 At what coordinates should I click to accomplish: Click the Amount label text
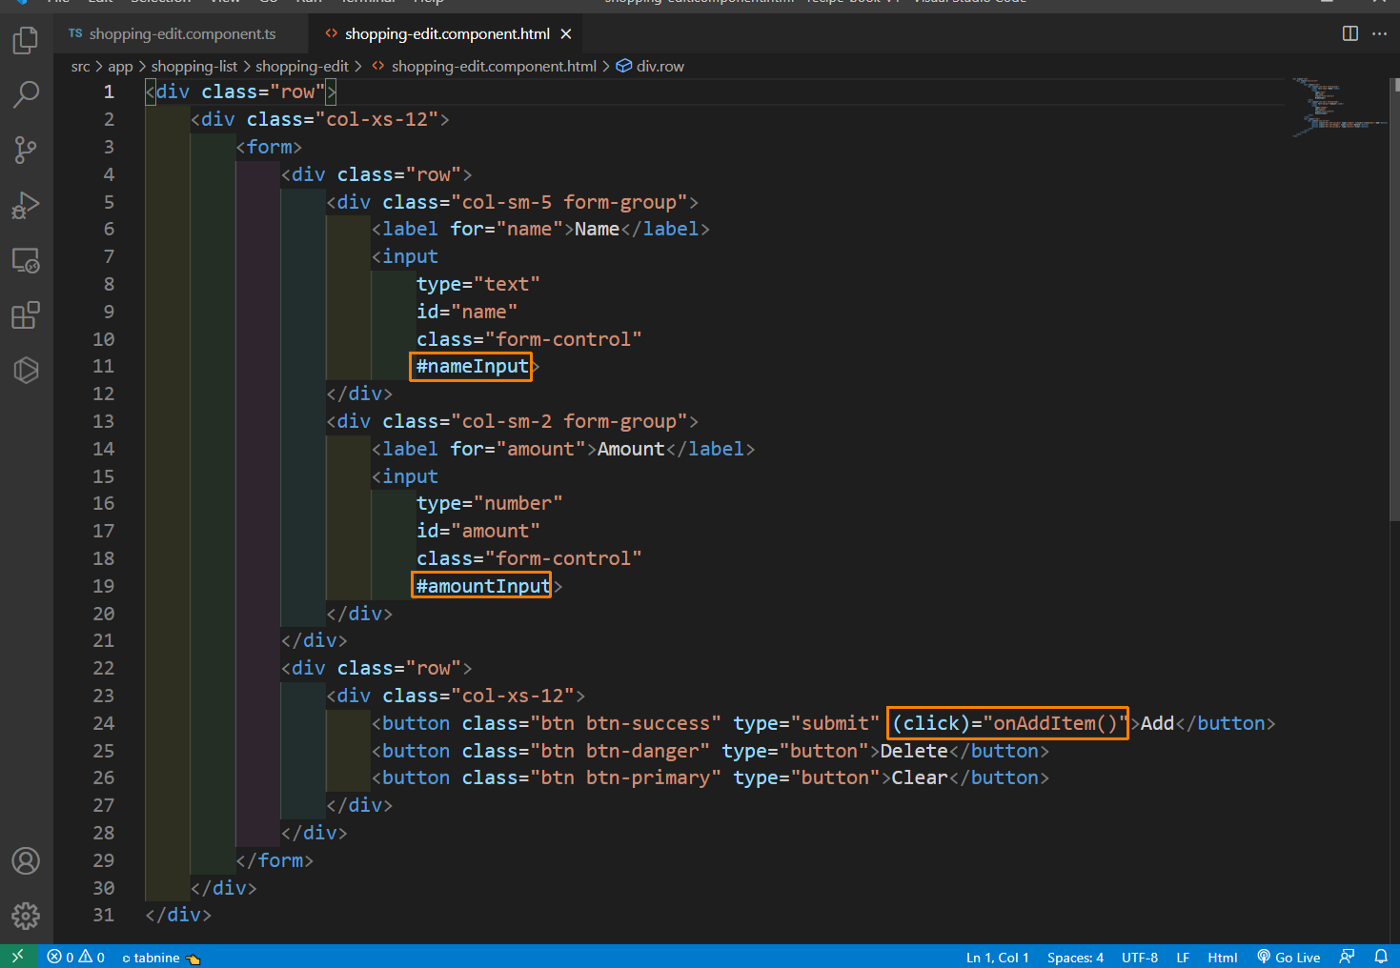click(x=631, y=449)
